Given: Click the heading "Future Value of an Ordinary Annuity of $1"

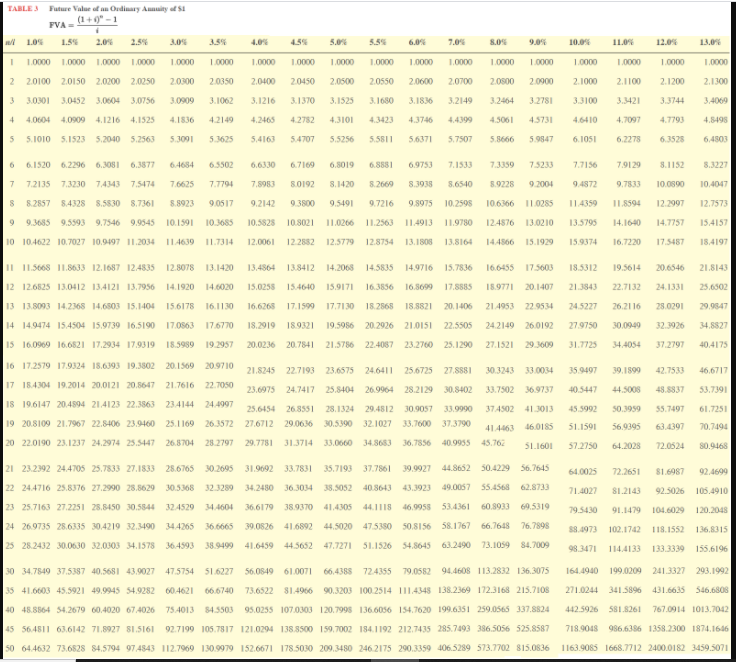Looking at the screenshot, I should click(117, 8).
